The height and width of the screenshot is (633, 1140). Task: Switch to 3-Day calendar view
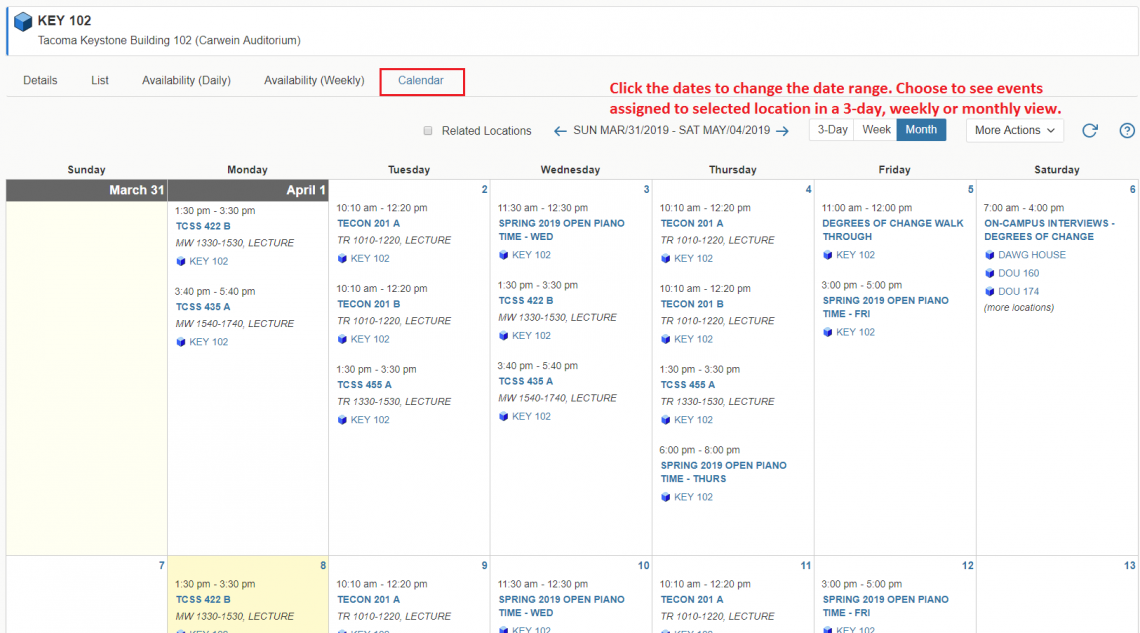(832, 130)
